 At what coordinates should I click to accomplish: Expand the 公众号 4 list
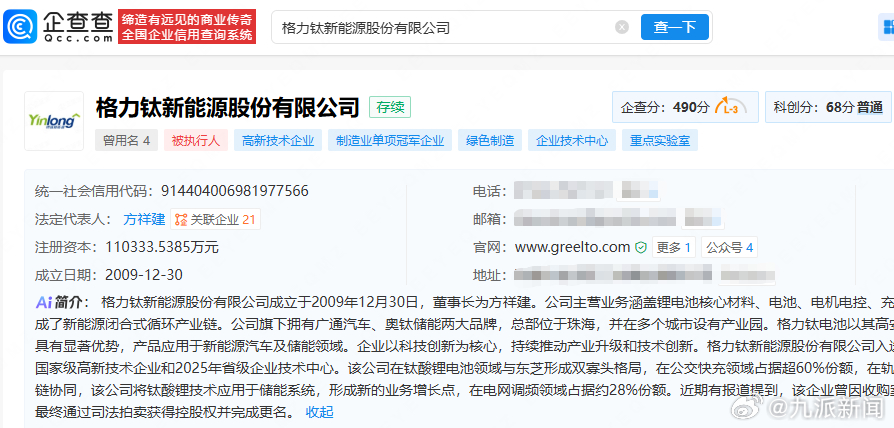[729, 247]
